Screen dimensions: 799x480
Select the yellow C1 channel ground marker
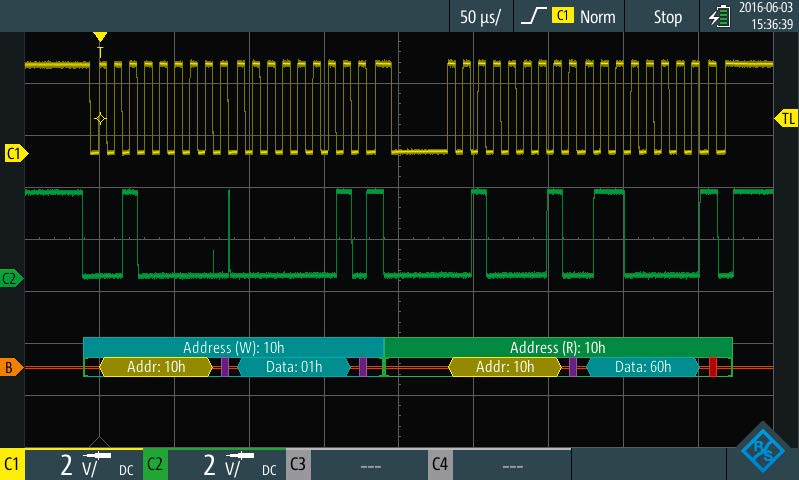[x=14, y=153]
